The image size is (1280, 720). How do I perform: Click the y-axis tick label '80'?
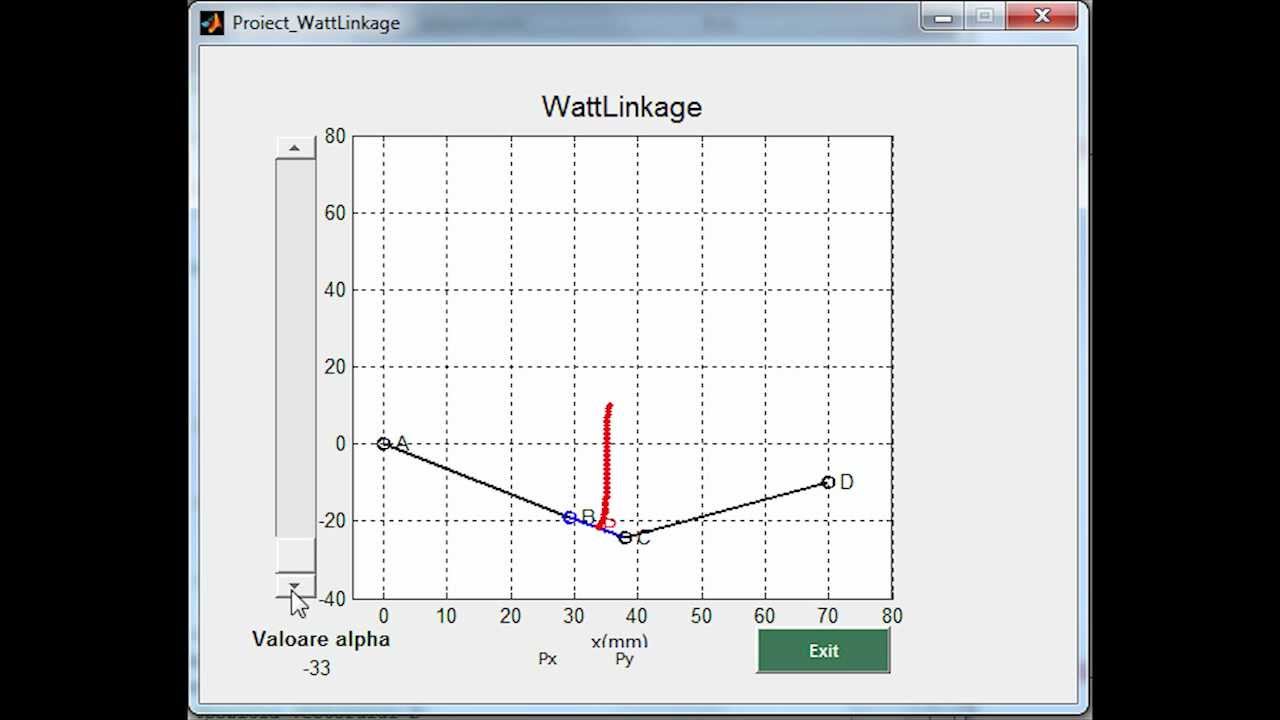(x=335, y=136)
